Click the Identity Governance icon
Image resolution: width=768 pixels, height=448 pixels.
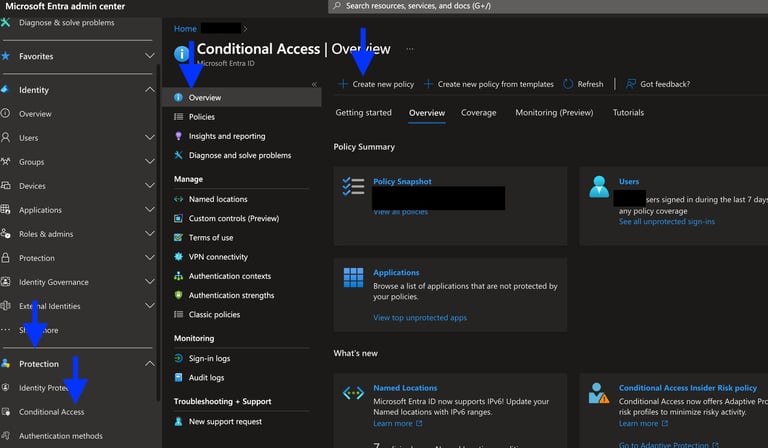click(x=5, y=282)
